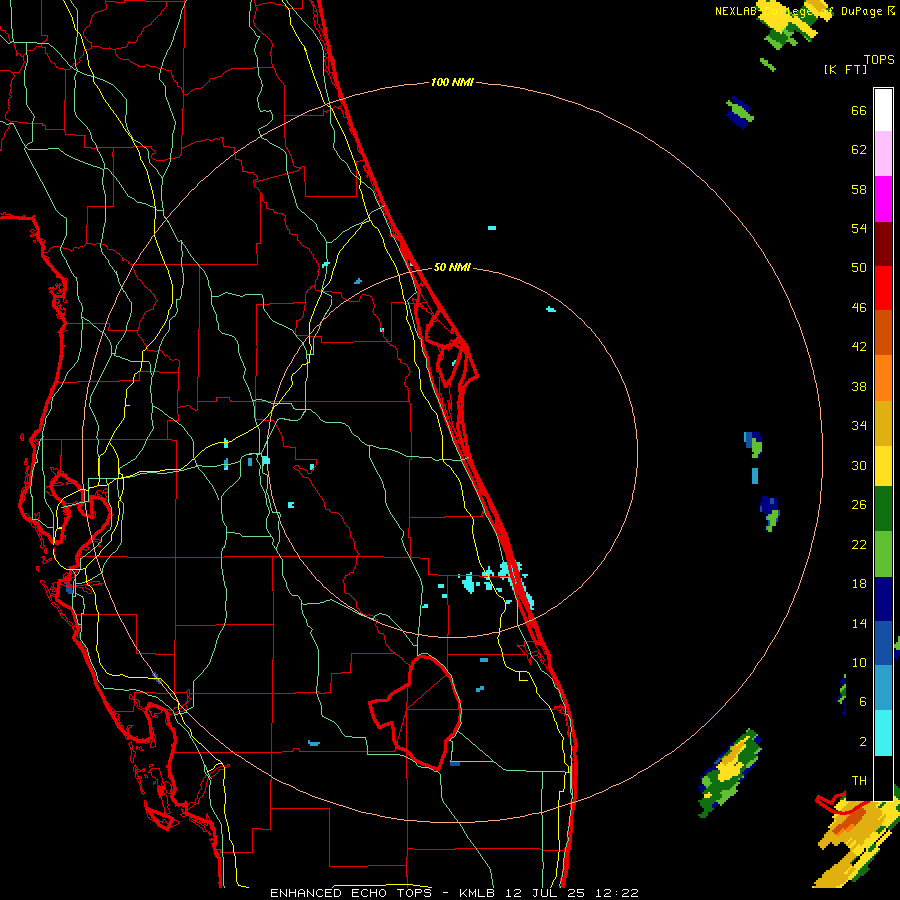Select the "66" value on the scale
This screenshot has width=900, height=900.
click(859, 111)
